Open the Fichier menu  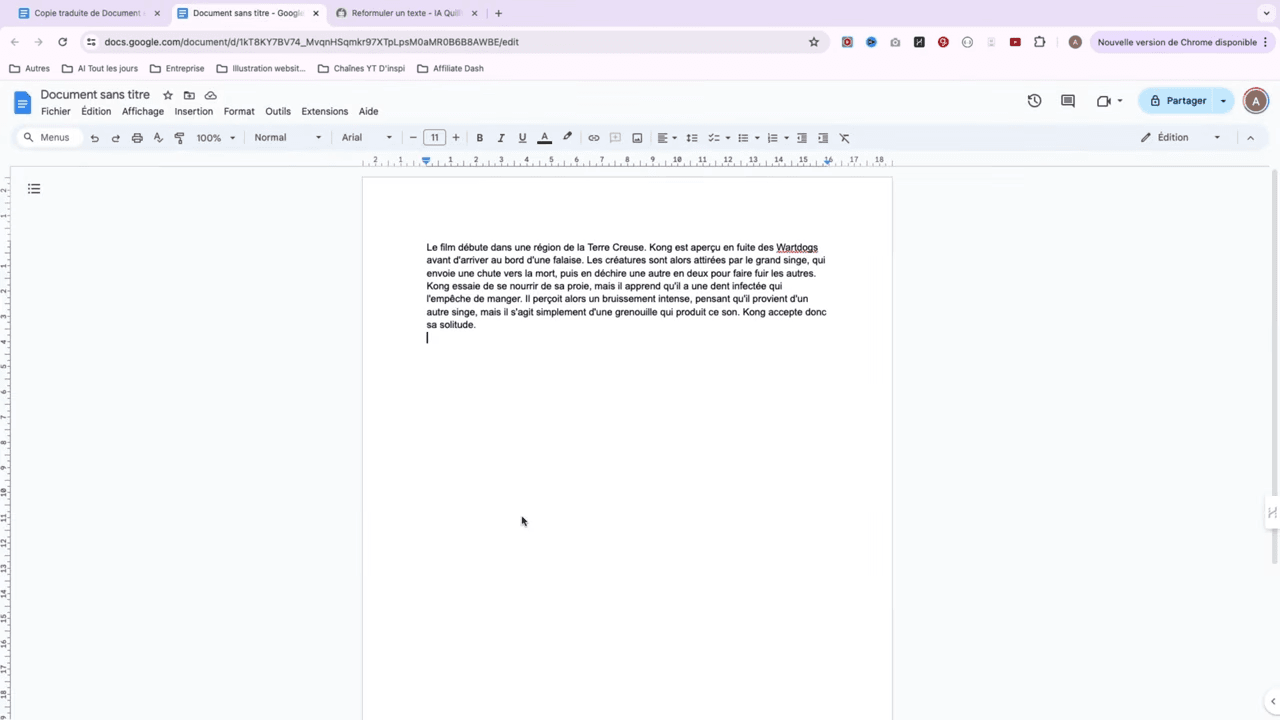click(x=56, y=112)
